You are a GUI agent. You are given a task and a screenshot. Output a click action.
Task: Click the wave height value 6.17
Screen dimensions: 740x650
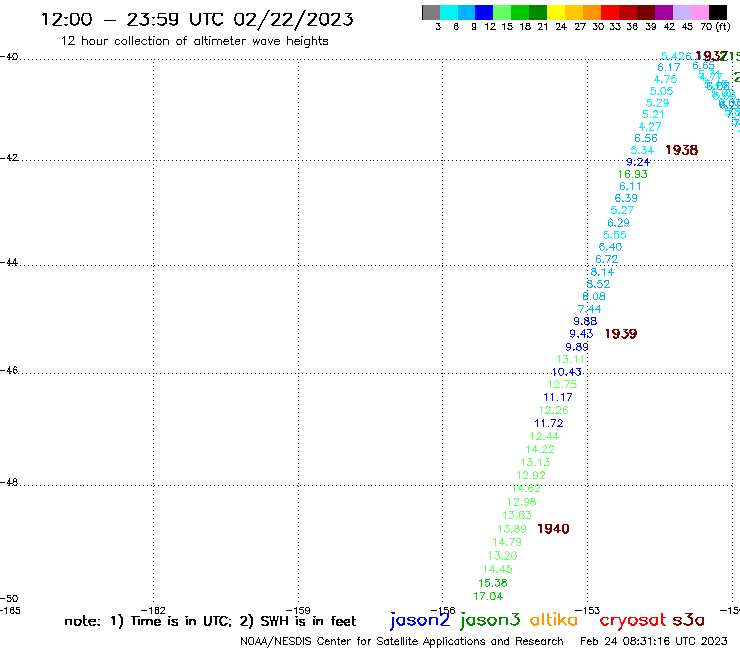pos(669,68)
